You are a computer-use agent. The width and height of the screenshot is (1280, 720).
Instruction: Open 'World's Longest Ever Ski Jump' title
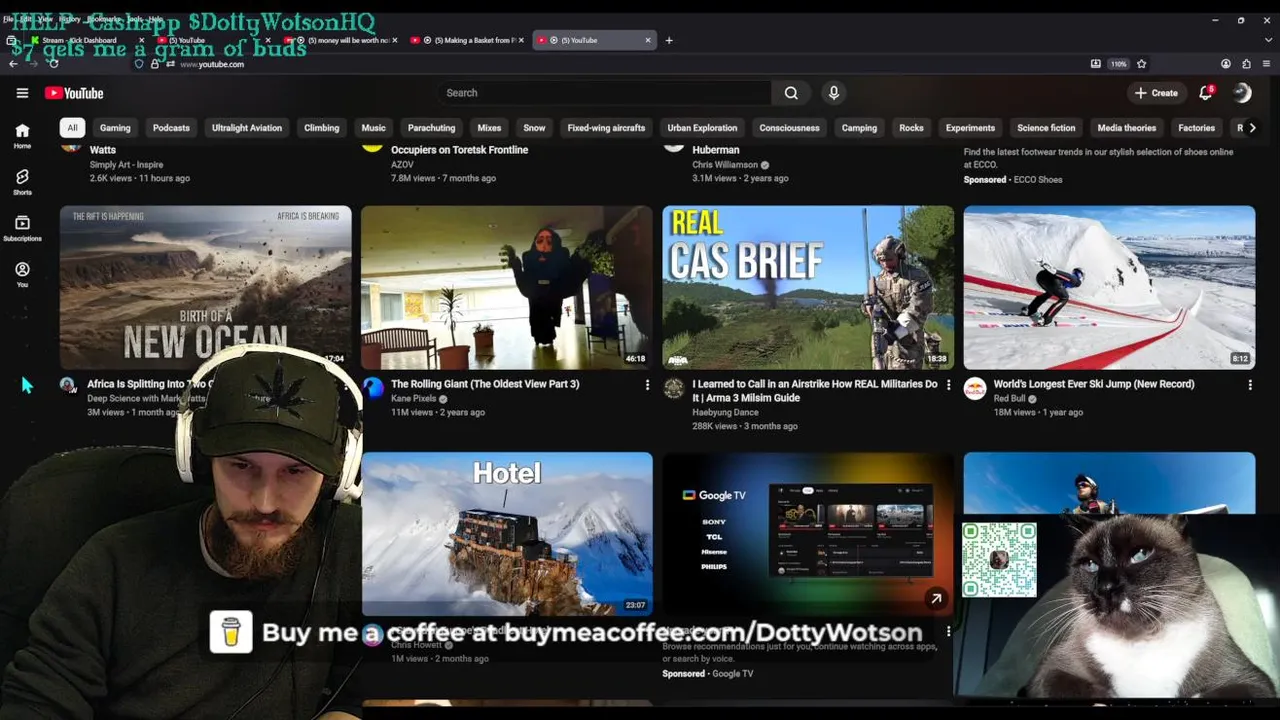tap(1094, 384)
